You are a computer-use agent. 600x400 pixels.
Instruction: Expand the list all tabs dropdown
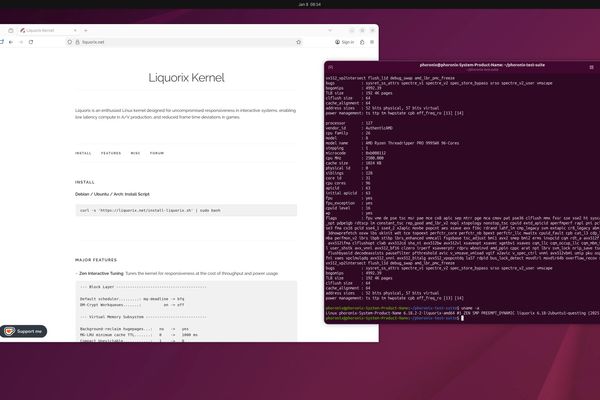click(x=330, y=30)
